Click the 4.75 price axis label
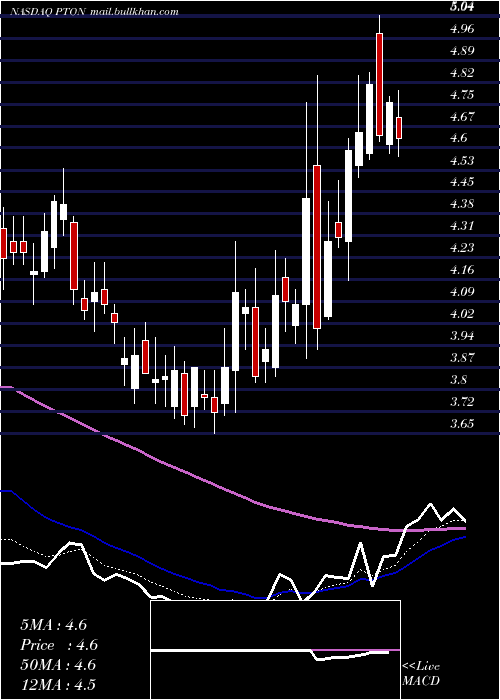This screenshot has height=700, width=500. [462, 95]
